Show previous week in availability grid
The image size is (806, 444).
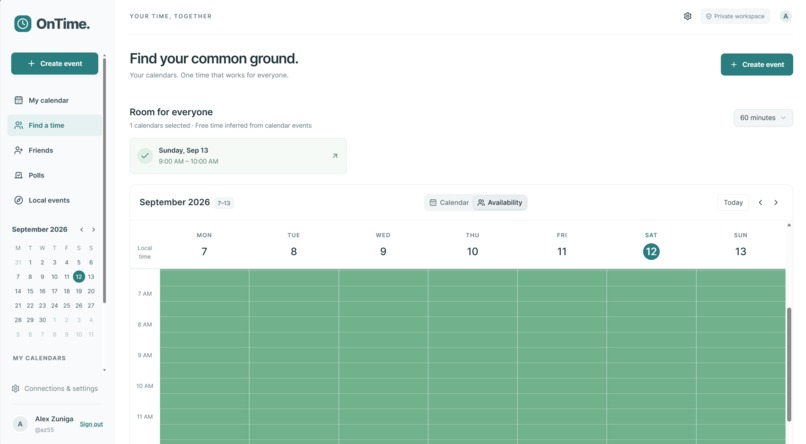pos(760,202)
